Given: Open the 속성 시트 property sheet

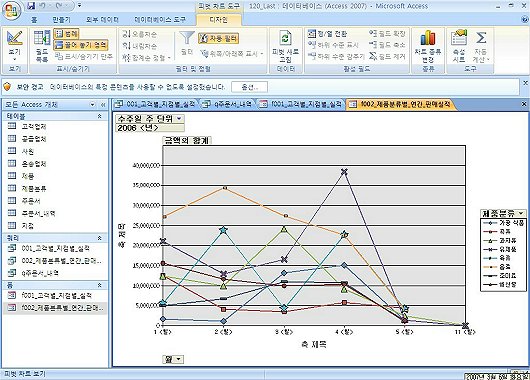Looking at the screenshot, I should point(459,46).
